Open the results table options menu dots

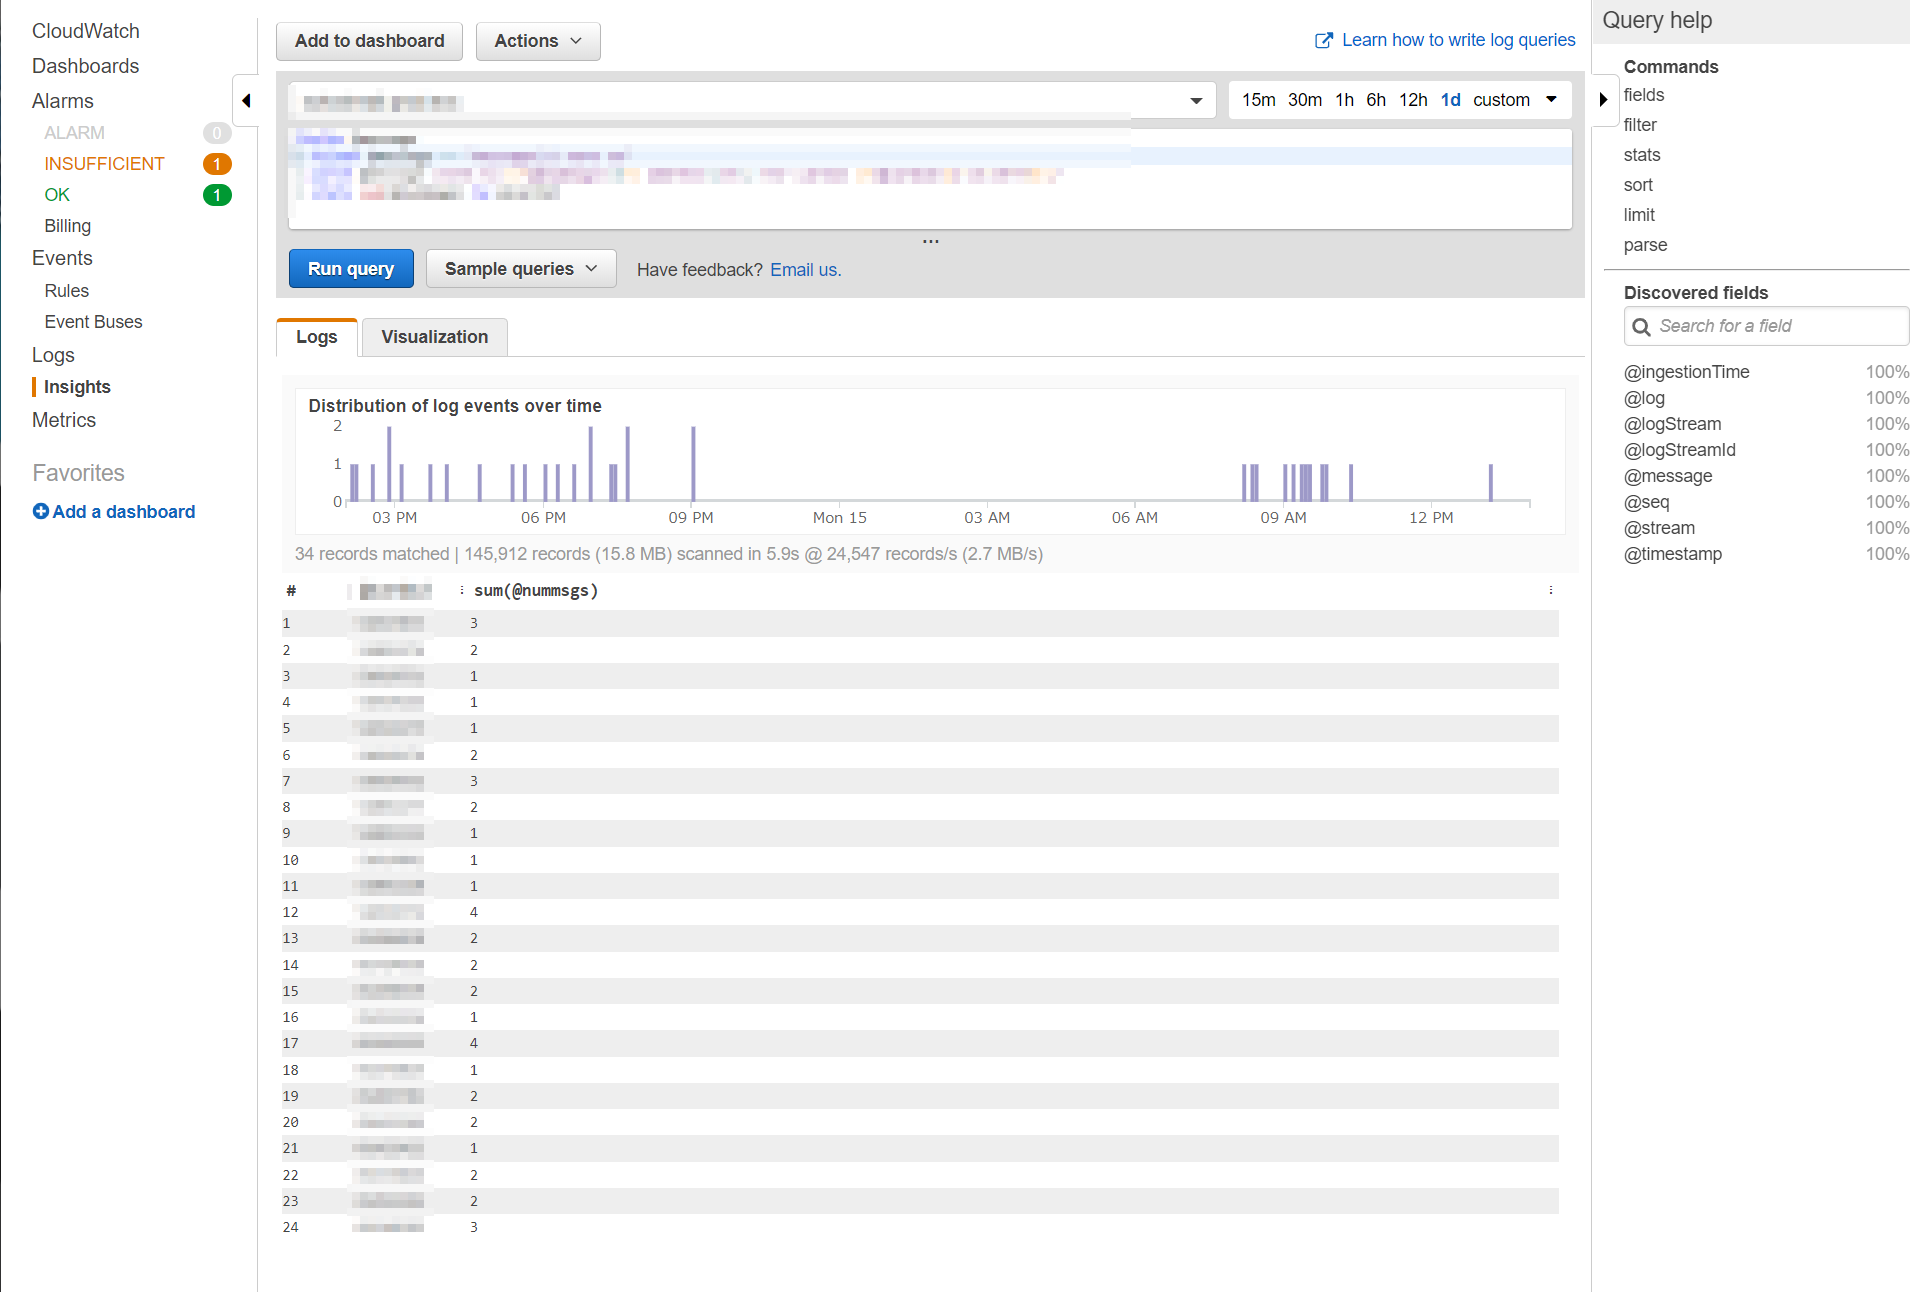point(1551,590)
